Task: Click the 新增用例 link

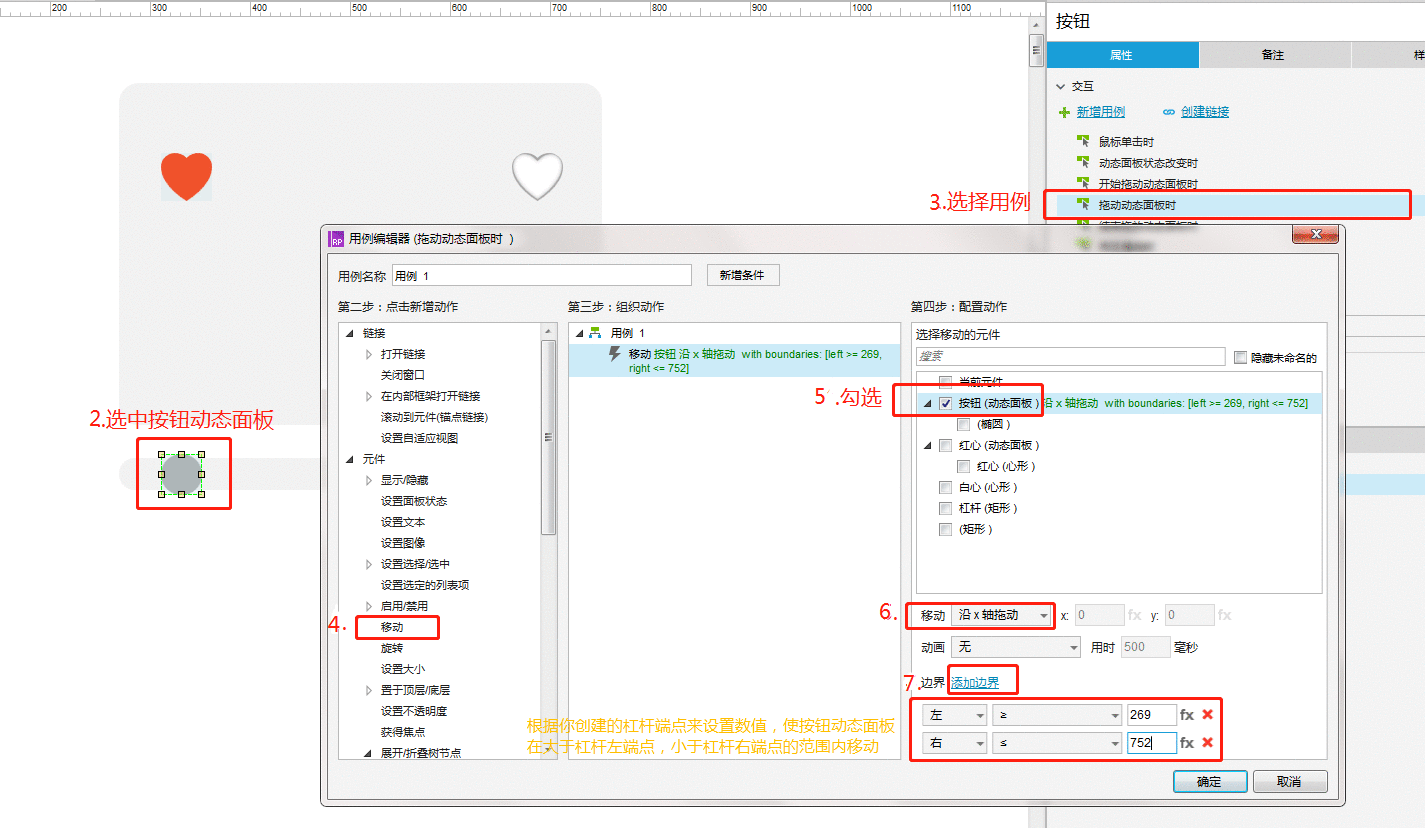Action: (x=1101, y=112)
